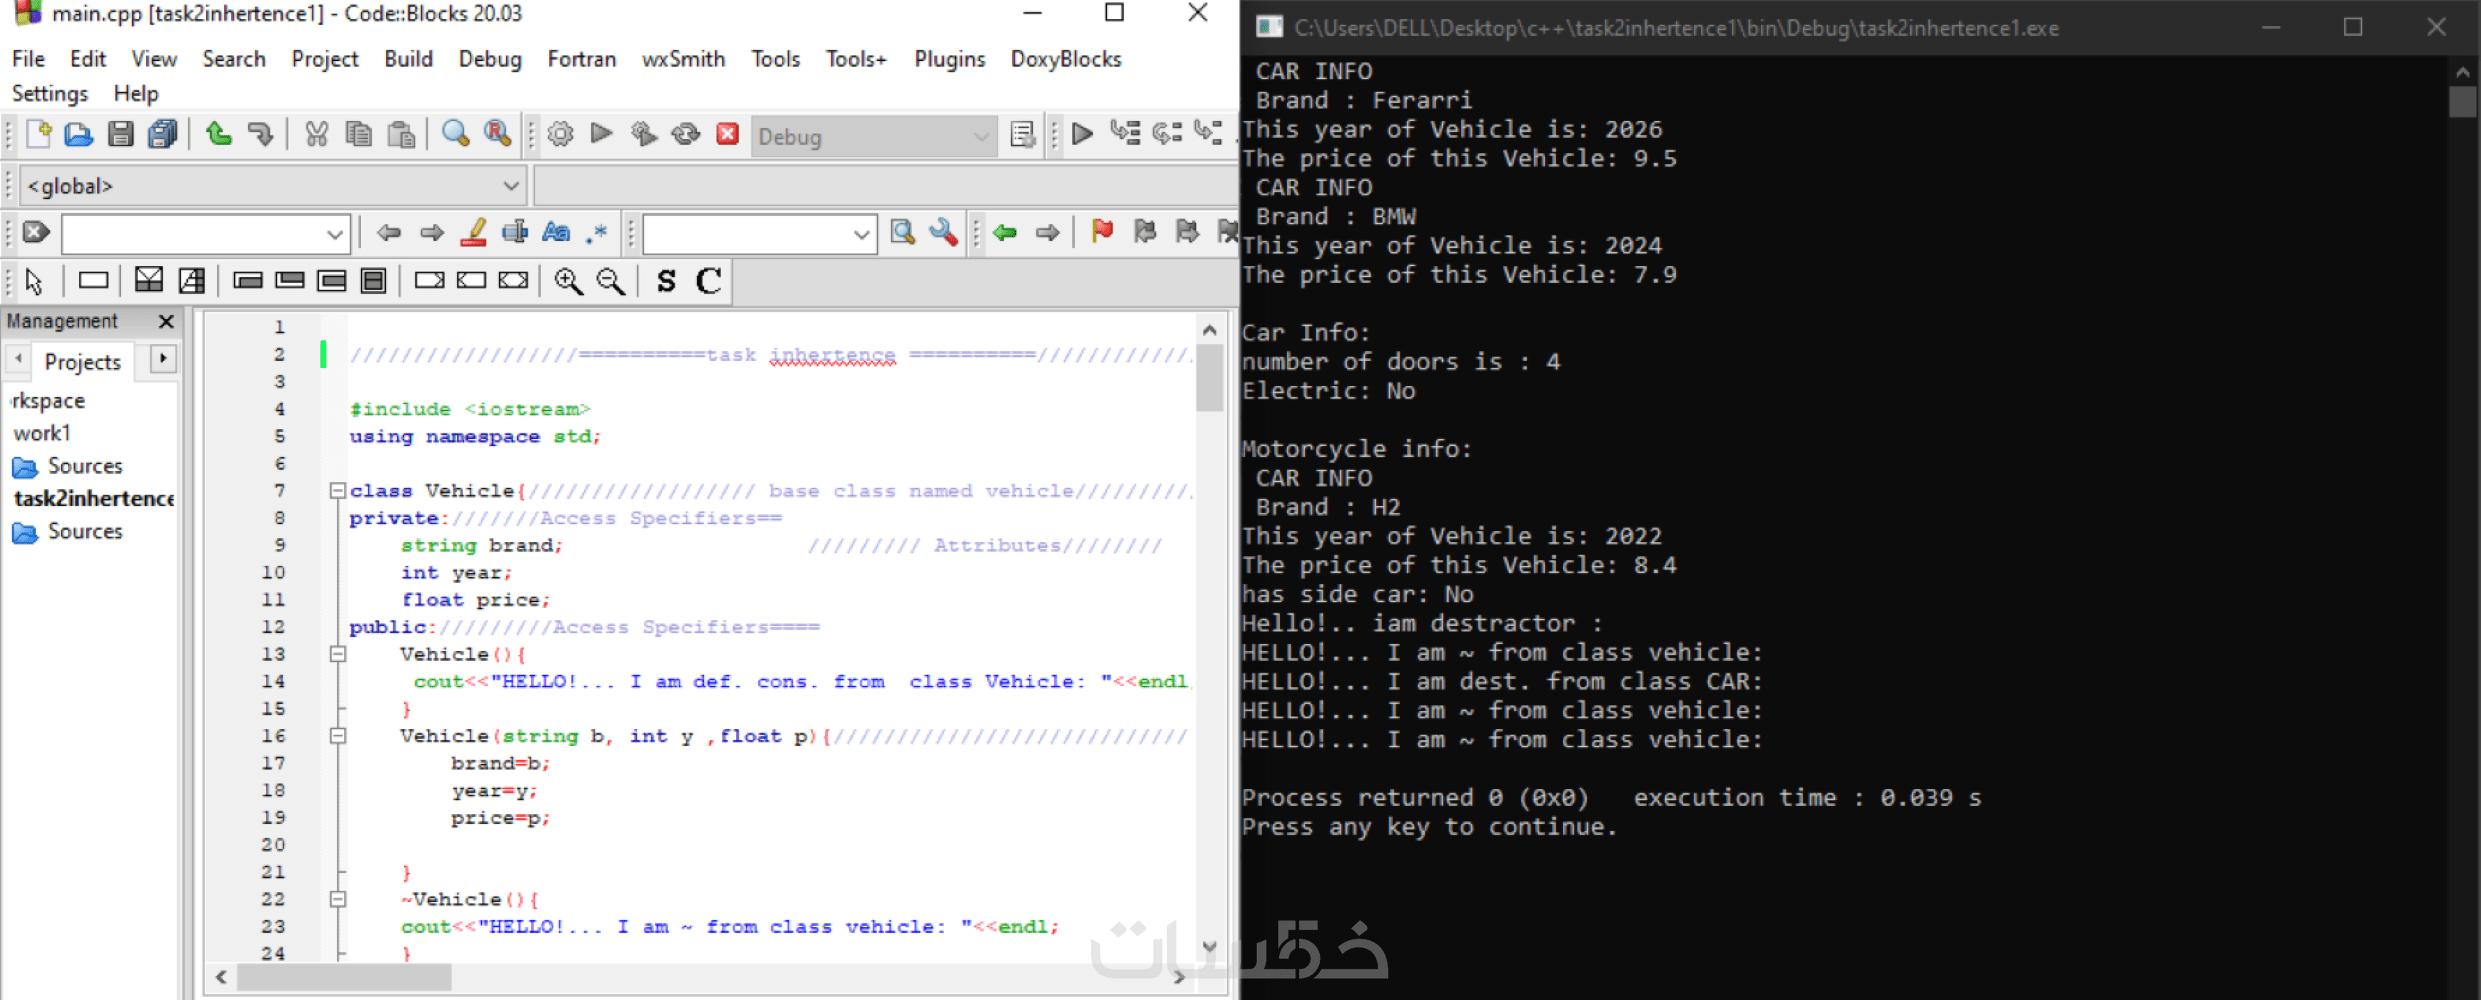Open Find with the magnifier icon
Image resolution: width=2481 pixels, height=1000 pixels.
456,134
